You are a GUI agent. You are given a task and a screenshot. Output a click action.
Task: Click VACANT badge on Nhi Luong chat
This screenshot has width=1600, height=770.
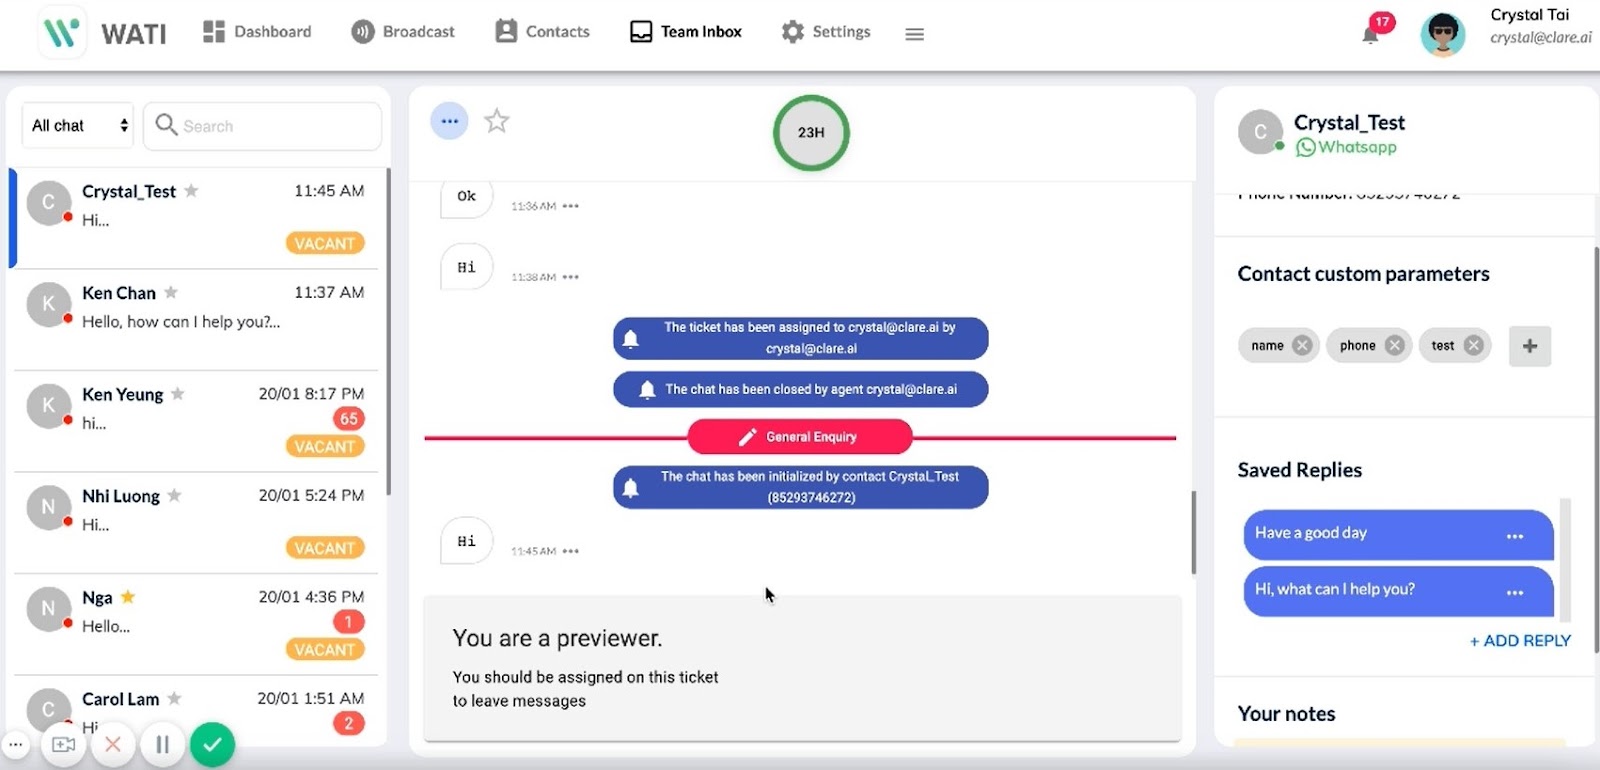pyautogui.click(x=325, y=548)
